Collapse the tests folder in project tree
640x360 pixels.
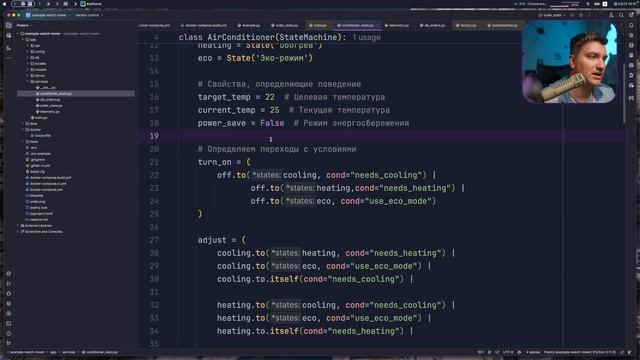point(23,142)
